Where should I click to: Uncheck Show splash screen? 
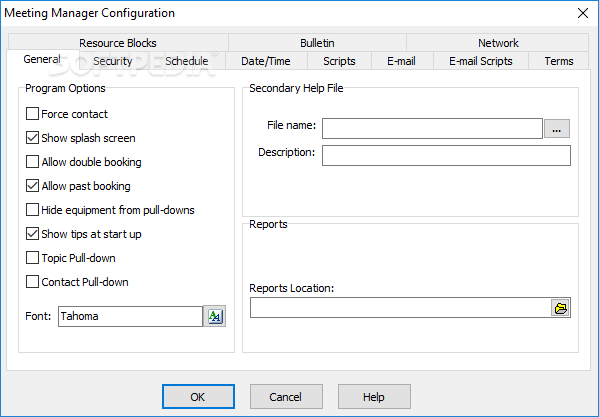tap(32, 138)
